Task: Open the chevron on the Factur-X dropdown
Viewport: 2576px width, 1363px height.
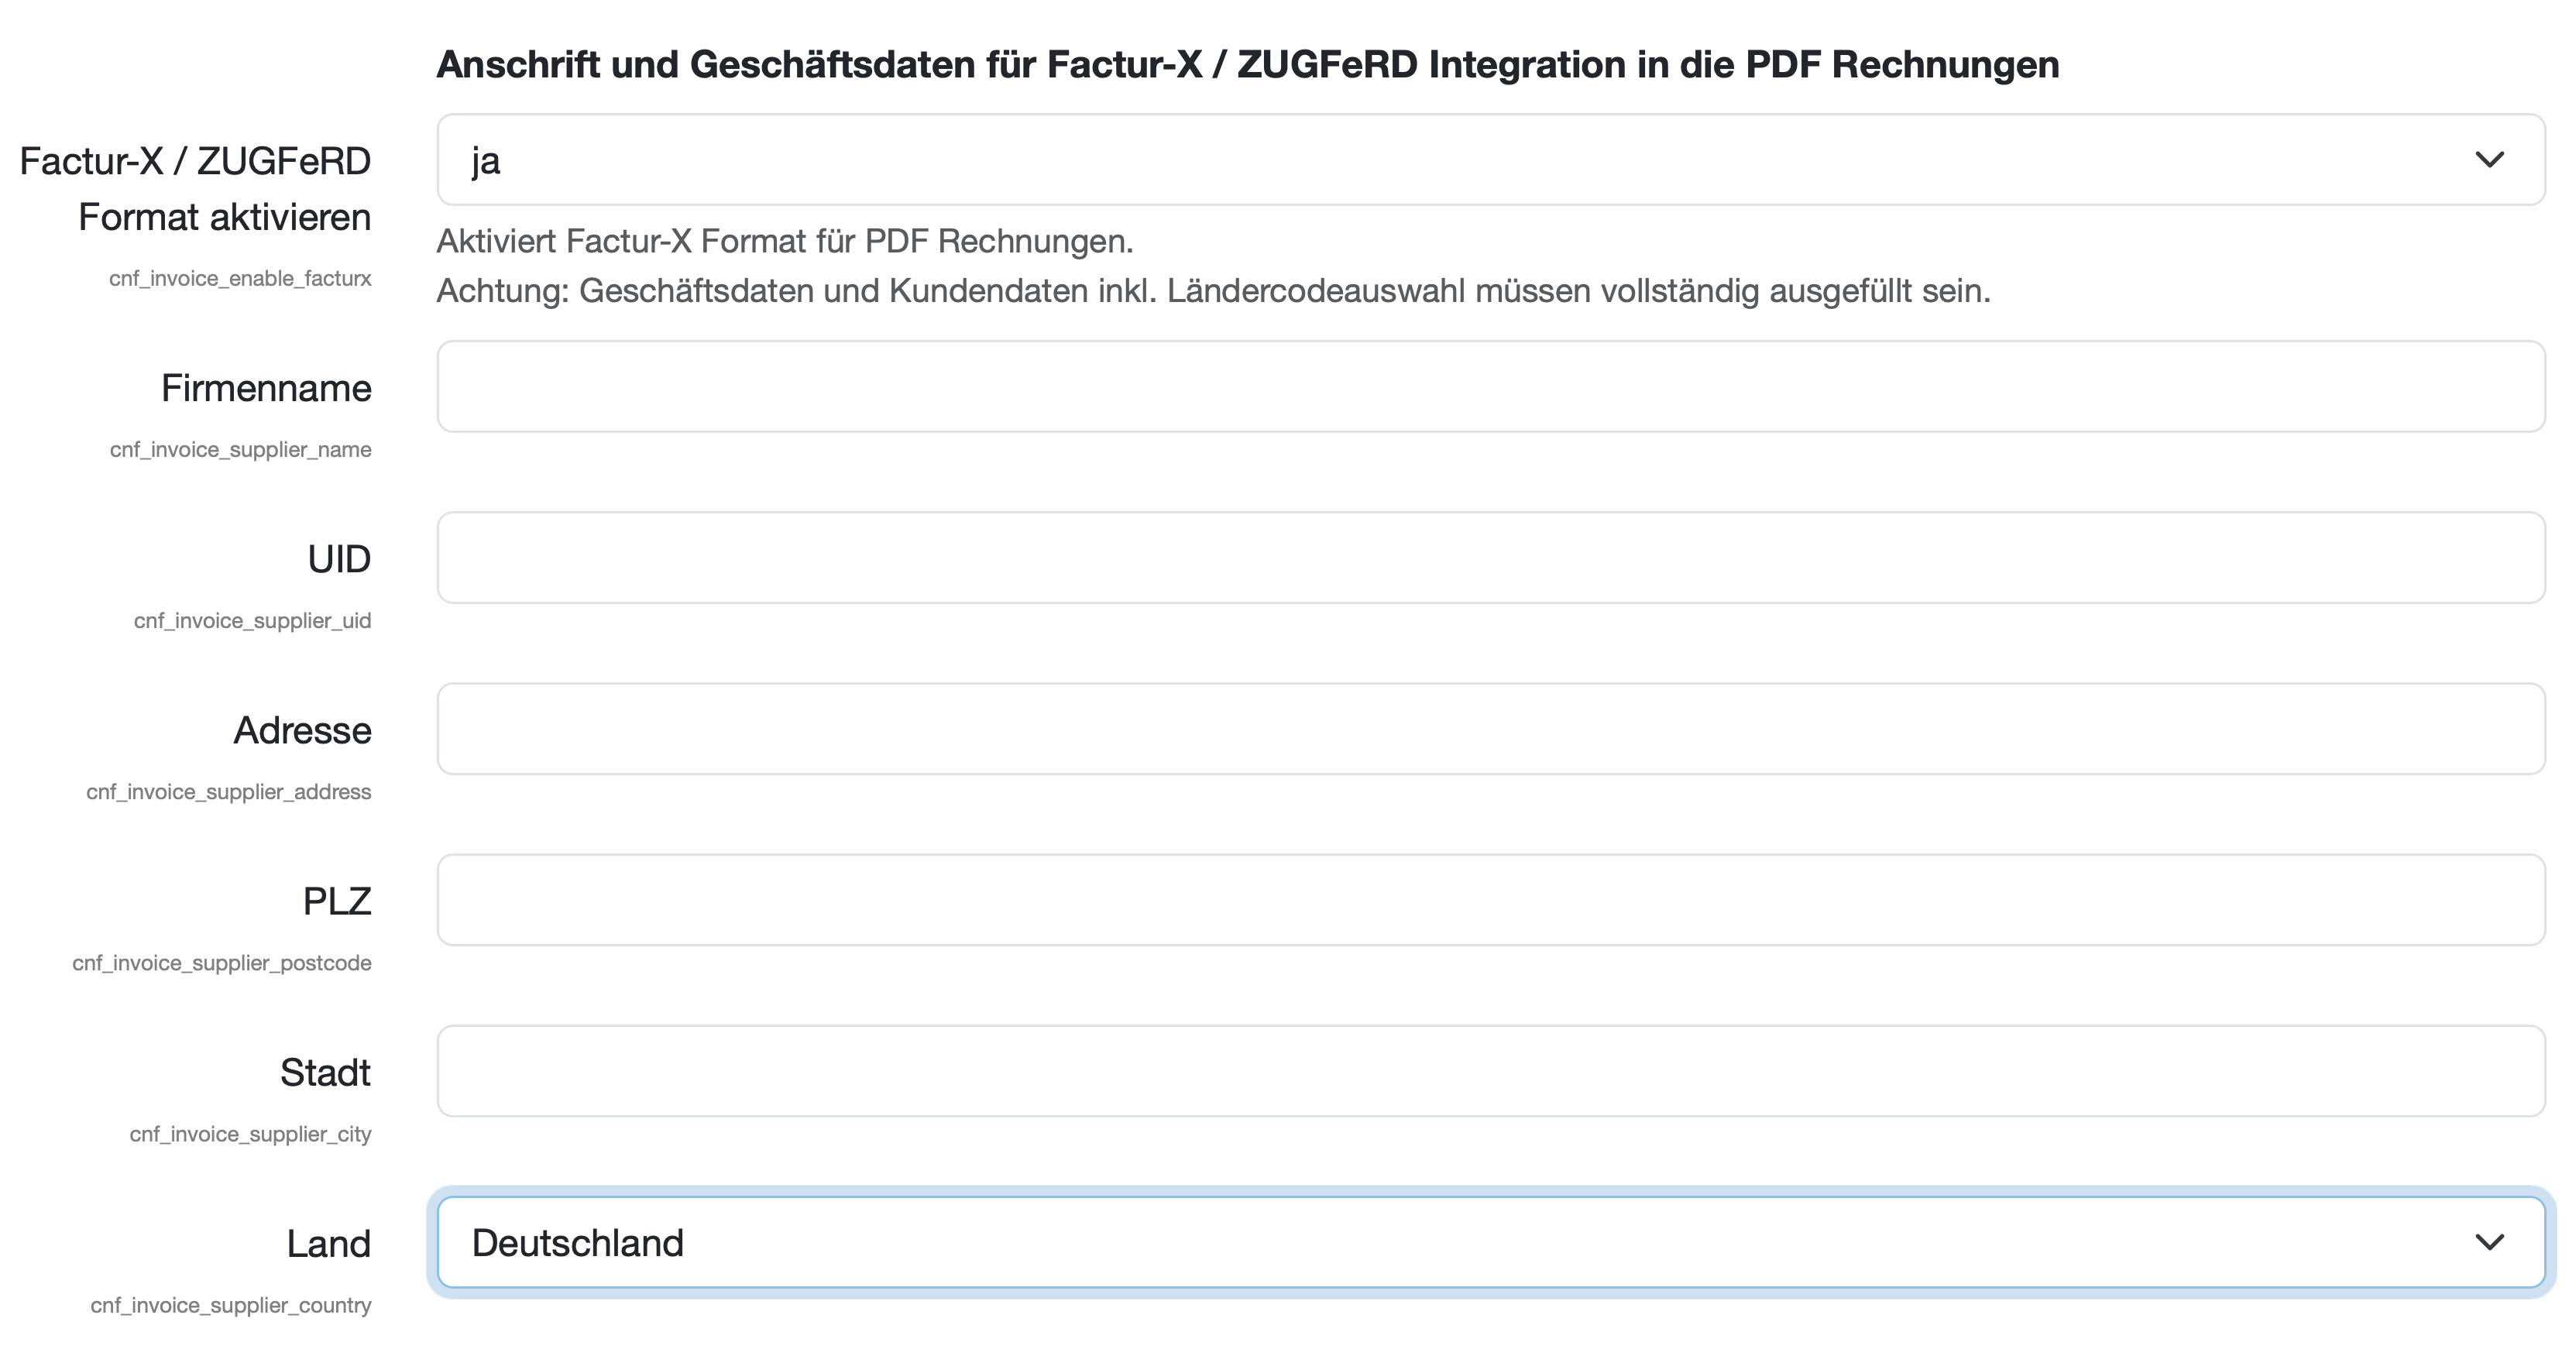Action: coord(2489,158)
